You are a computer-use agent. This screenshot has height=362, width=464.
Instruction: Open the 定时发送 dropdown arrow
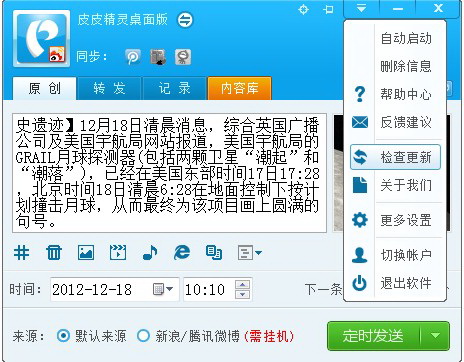click(435, 336)
